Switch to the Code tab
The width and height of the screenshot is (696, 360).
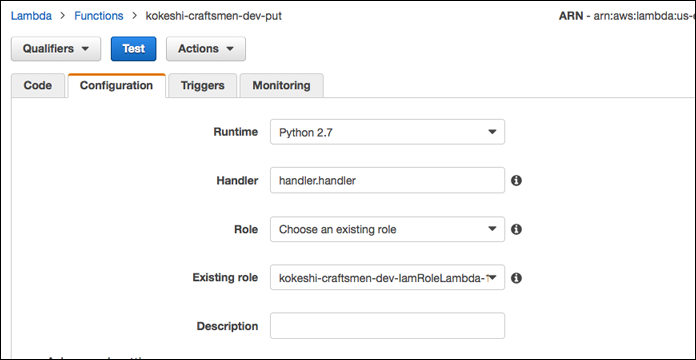[38, 85]
